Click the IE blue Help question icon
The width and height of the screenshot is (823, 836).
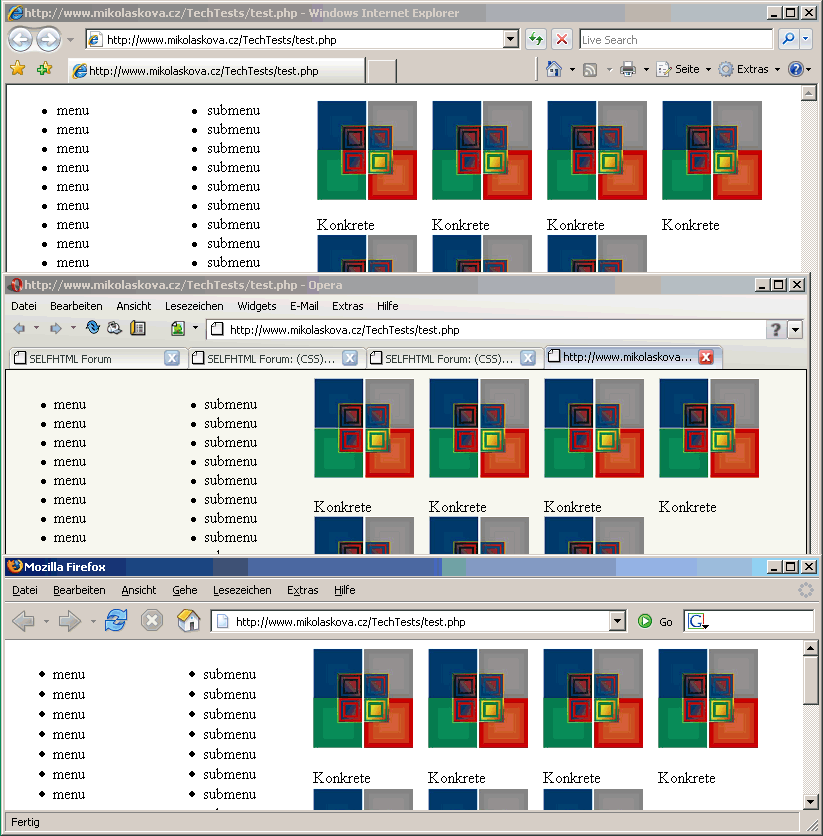tap(795, 69)
